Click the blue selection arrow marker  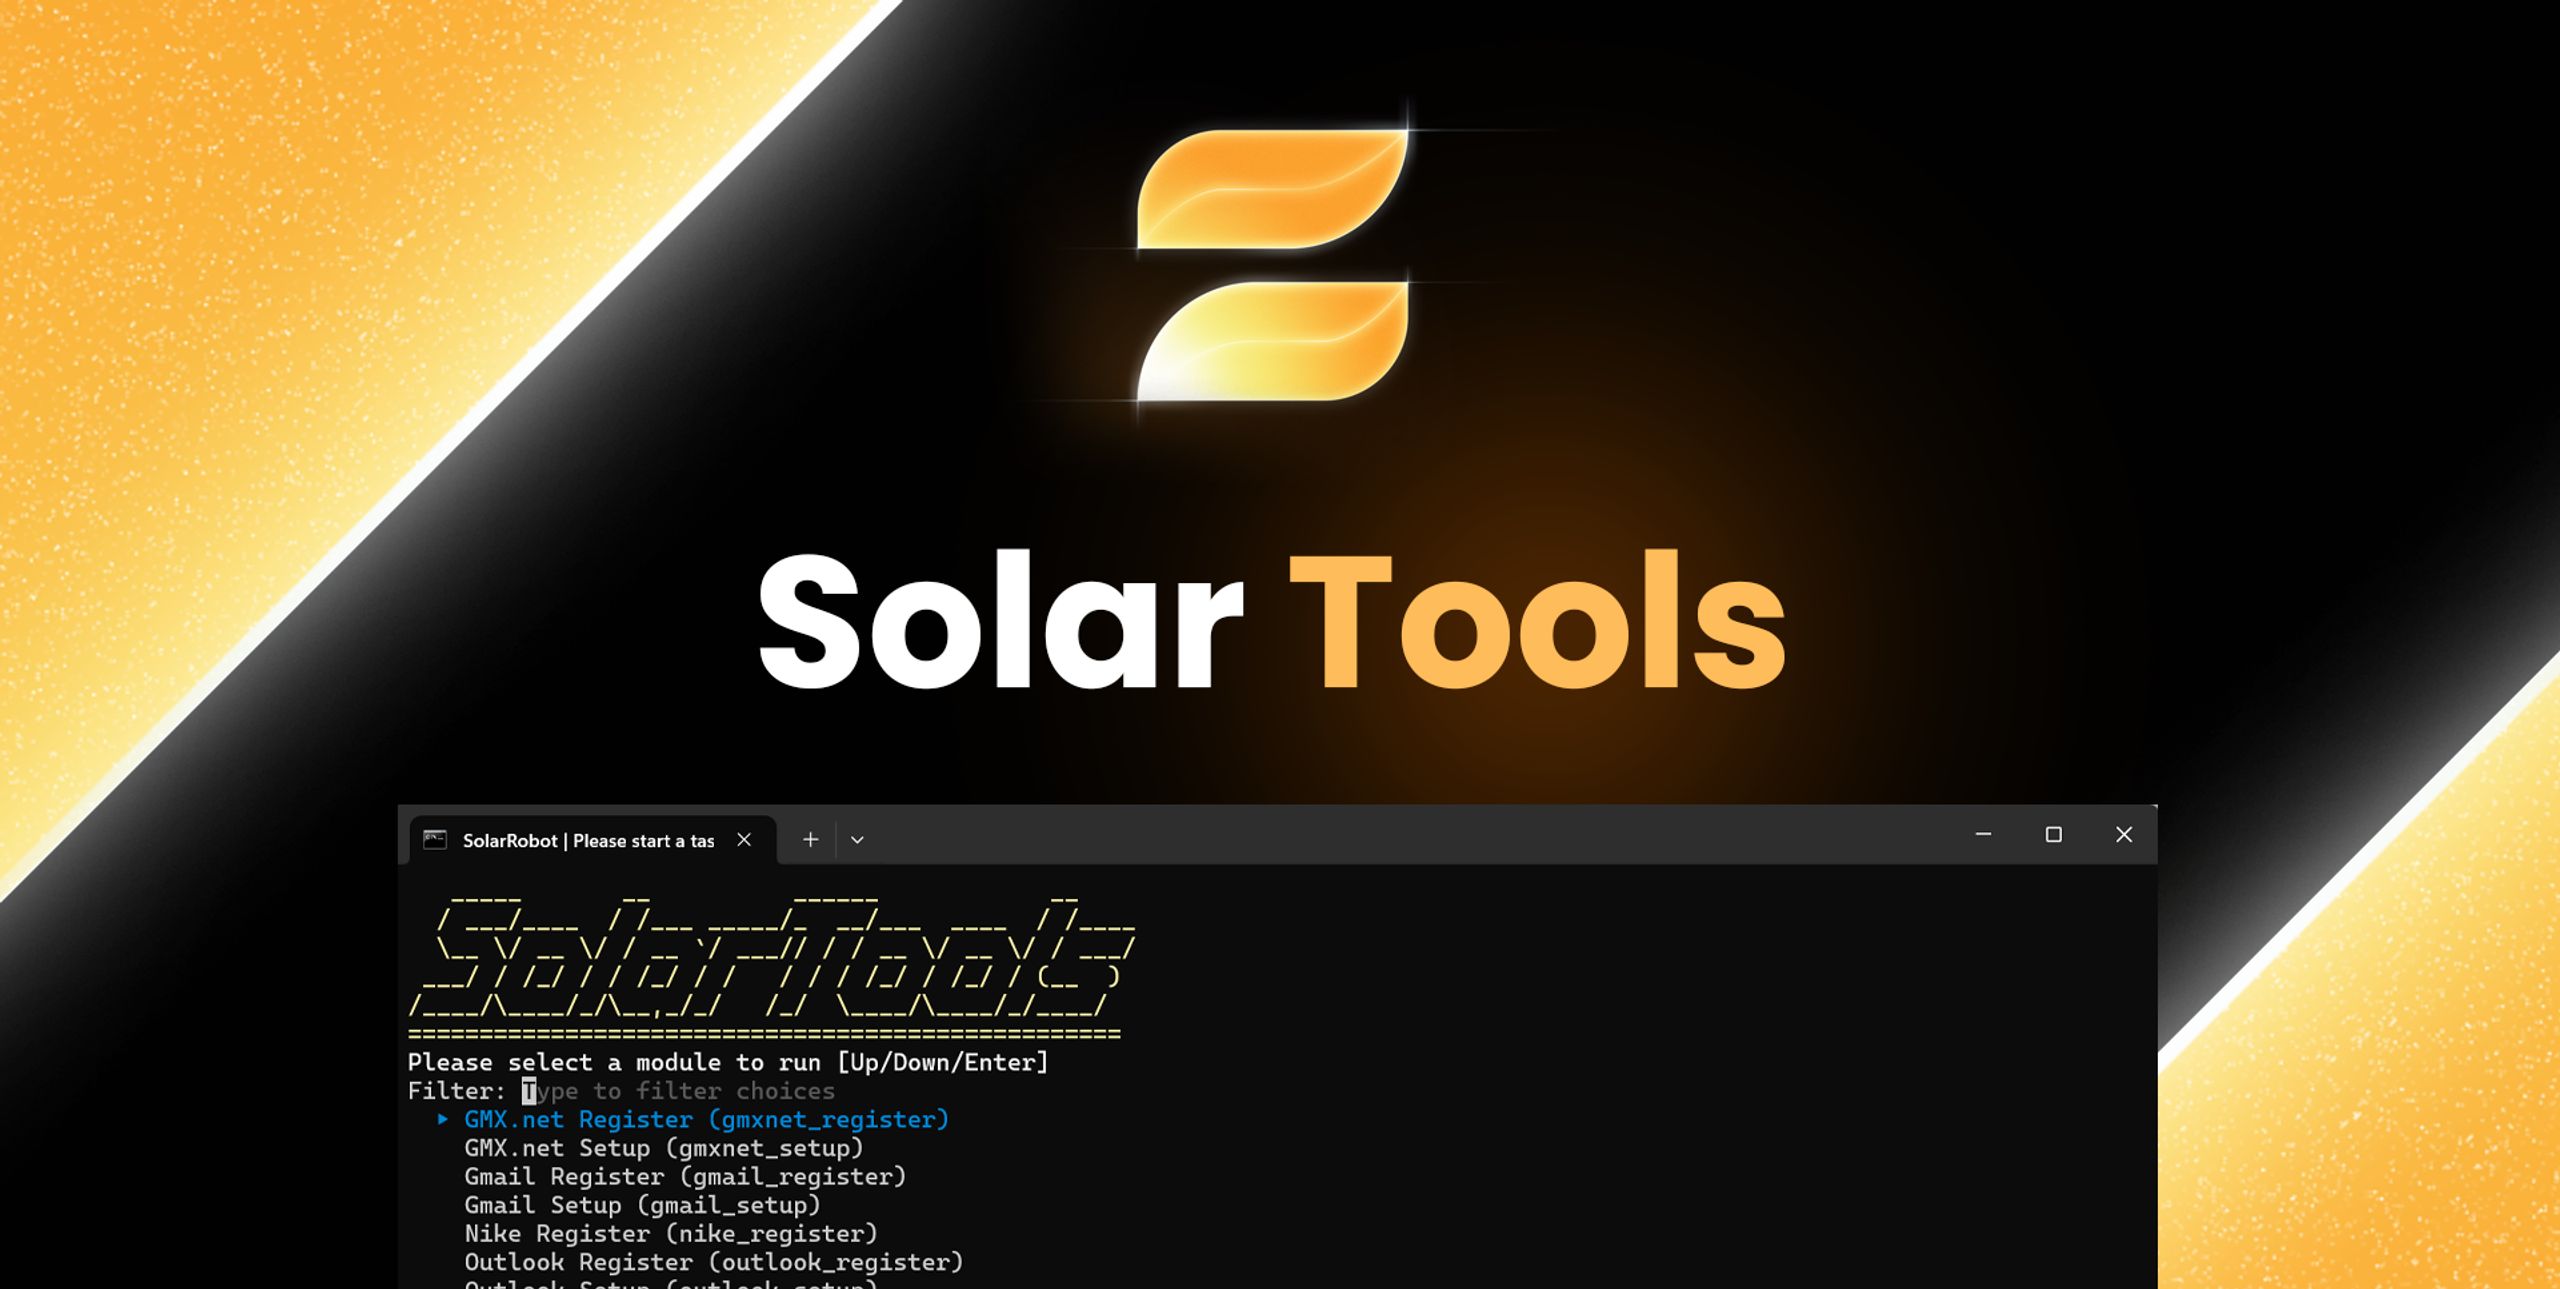click(x=442, y=1119)
